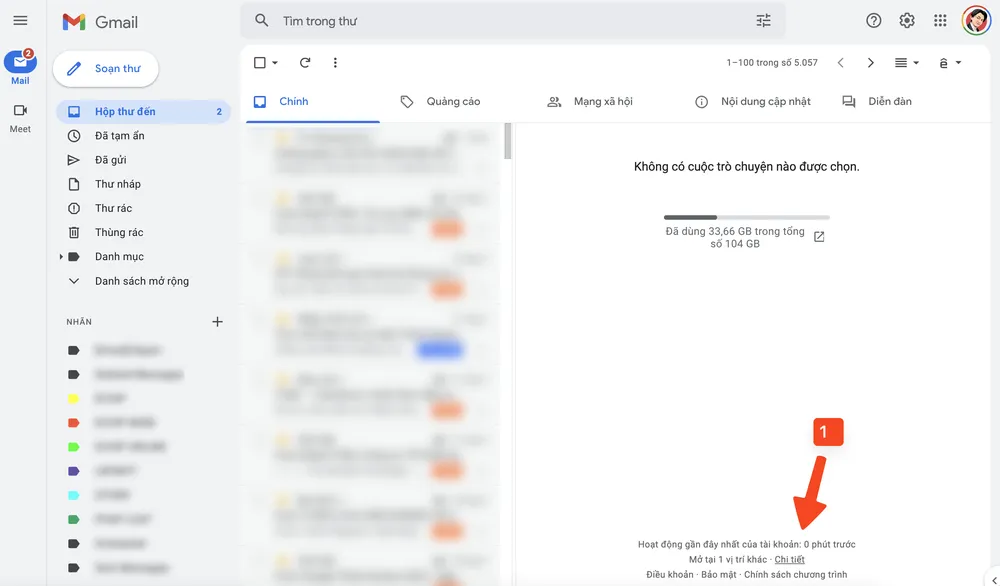
Task: Open the Help question mark icon
Action: click(874, 21)
